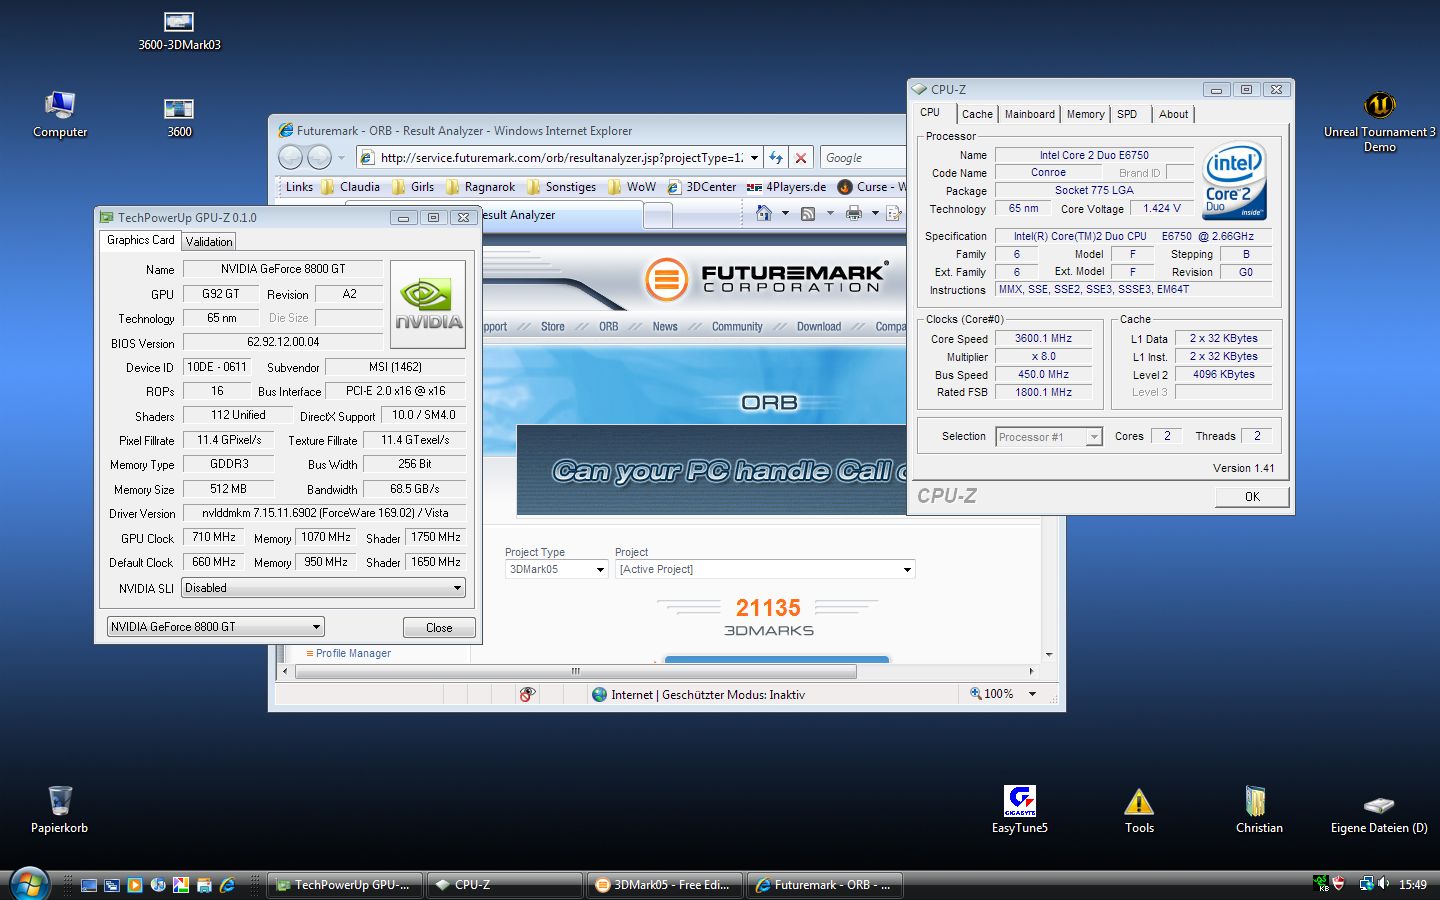Click the IE Home toolbar icon

(x=764, y=213)
